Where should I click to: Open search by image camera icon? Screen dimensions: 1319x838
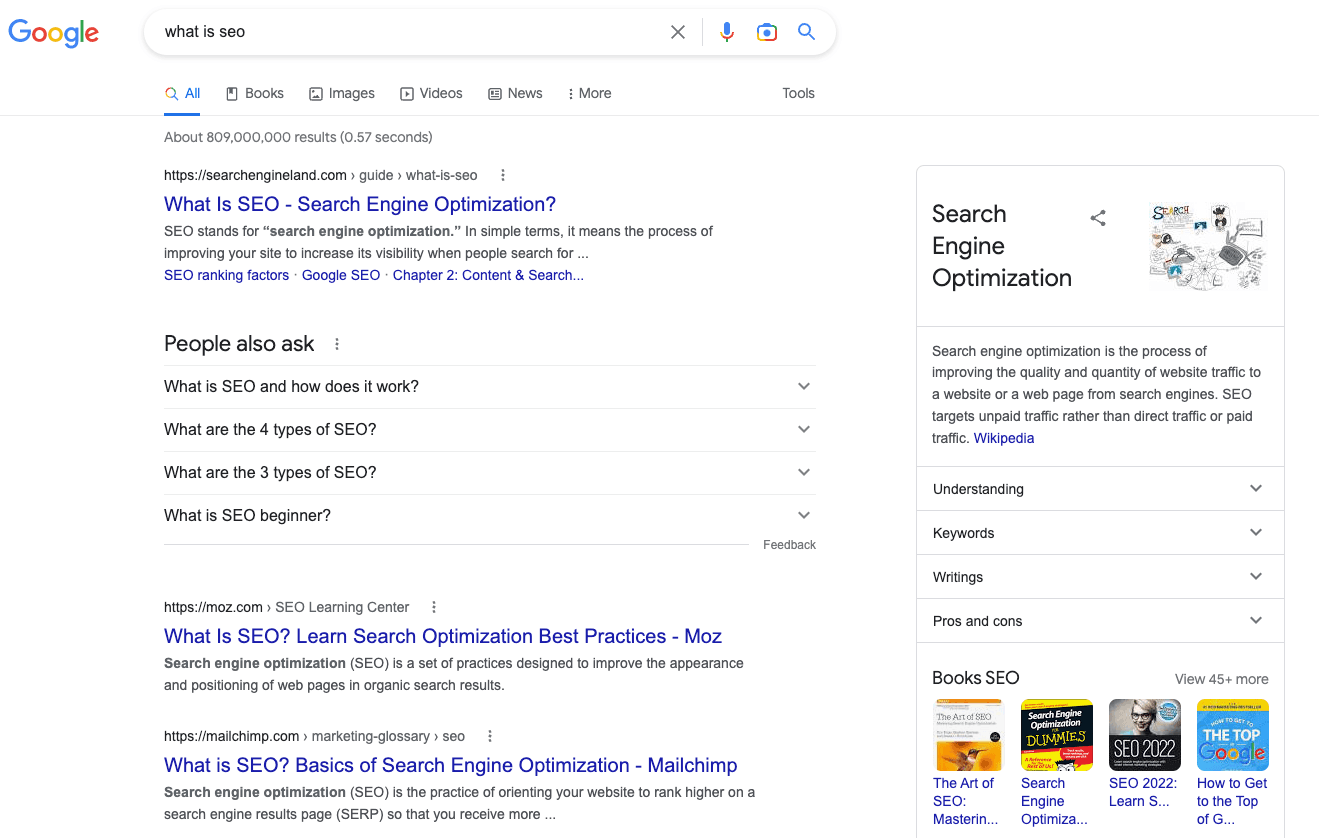(x=767, y=32)
